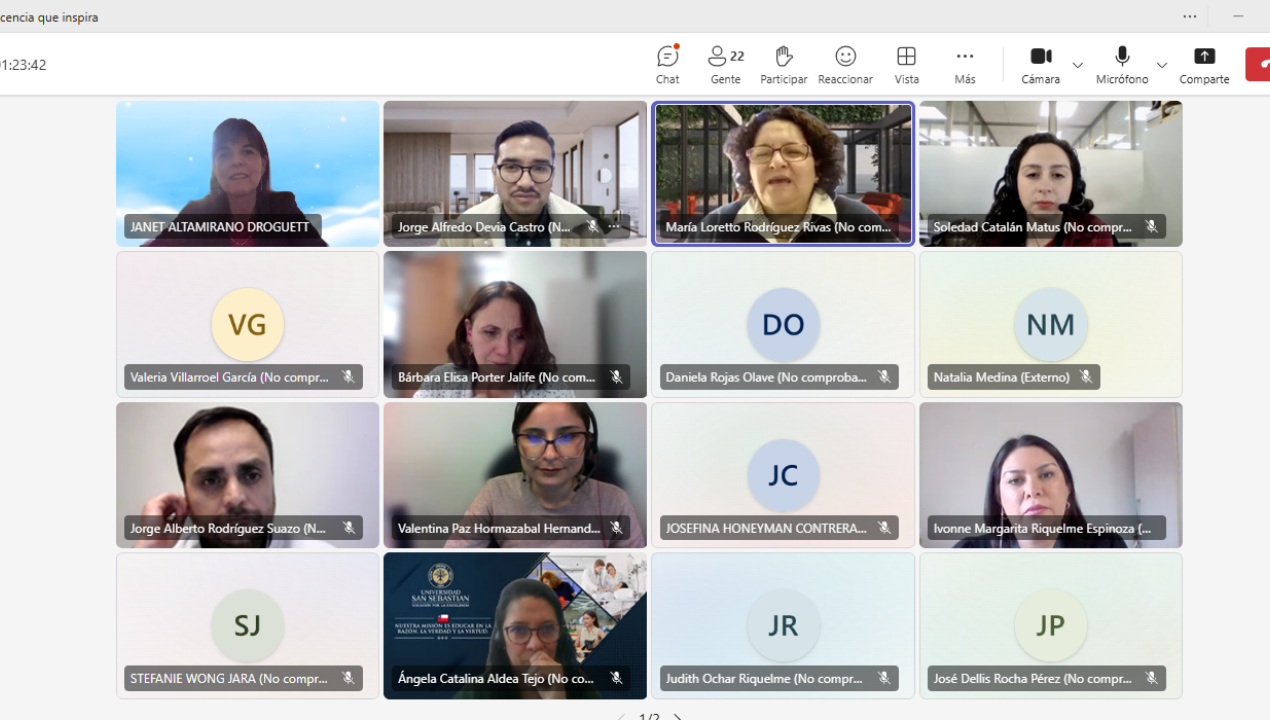Image resolution: width=1270 pixels, height=720 pixels.
Task: Expand the camera options chevron
Action: pyautogui.click(x=1077, y=65)
